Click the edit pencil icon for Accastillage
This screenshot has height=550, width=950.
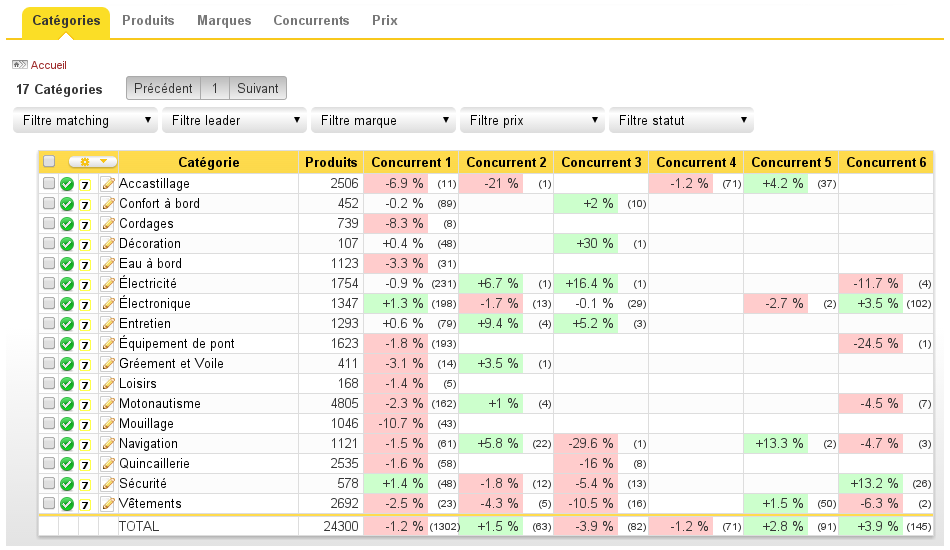(x=108, y=184)
